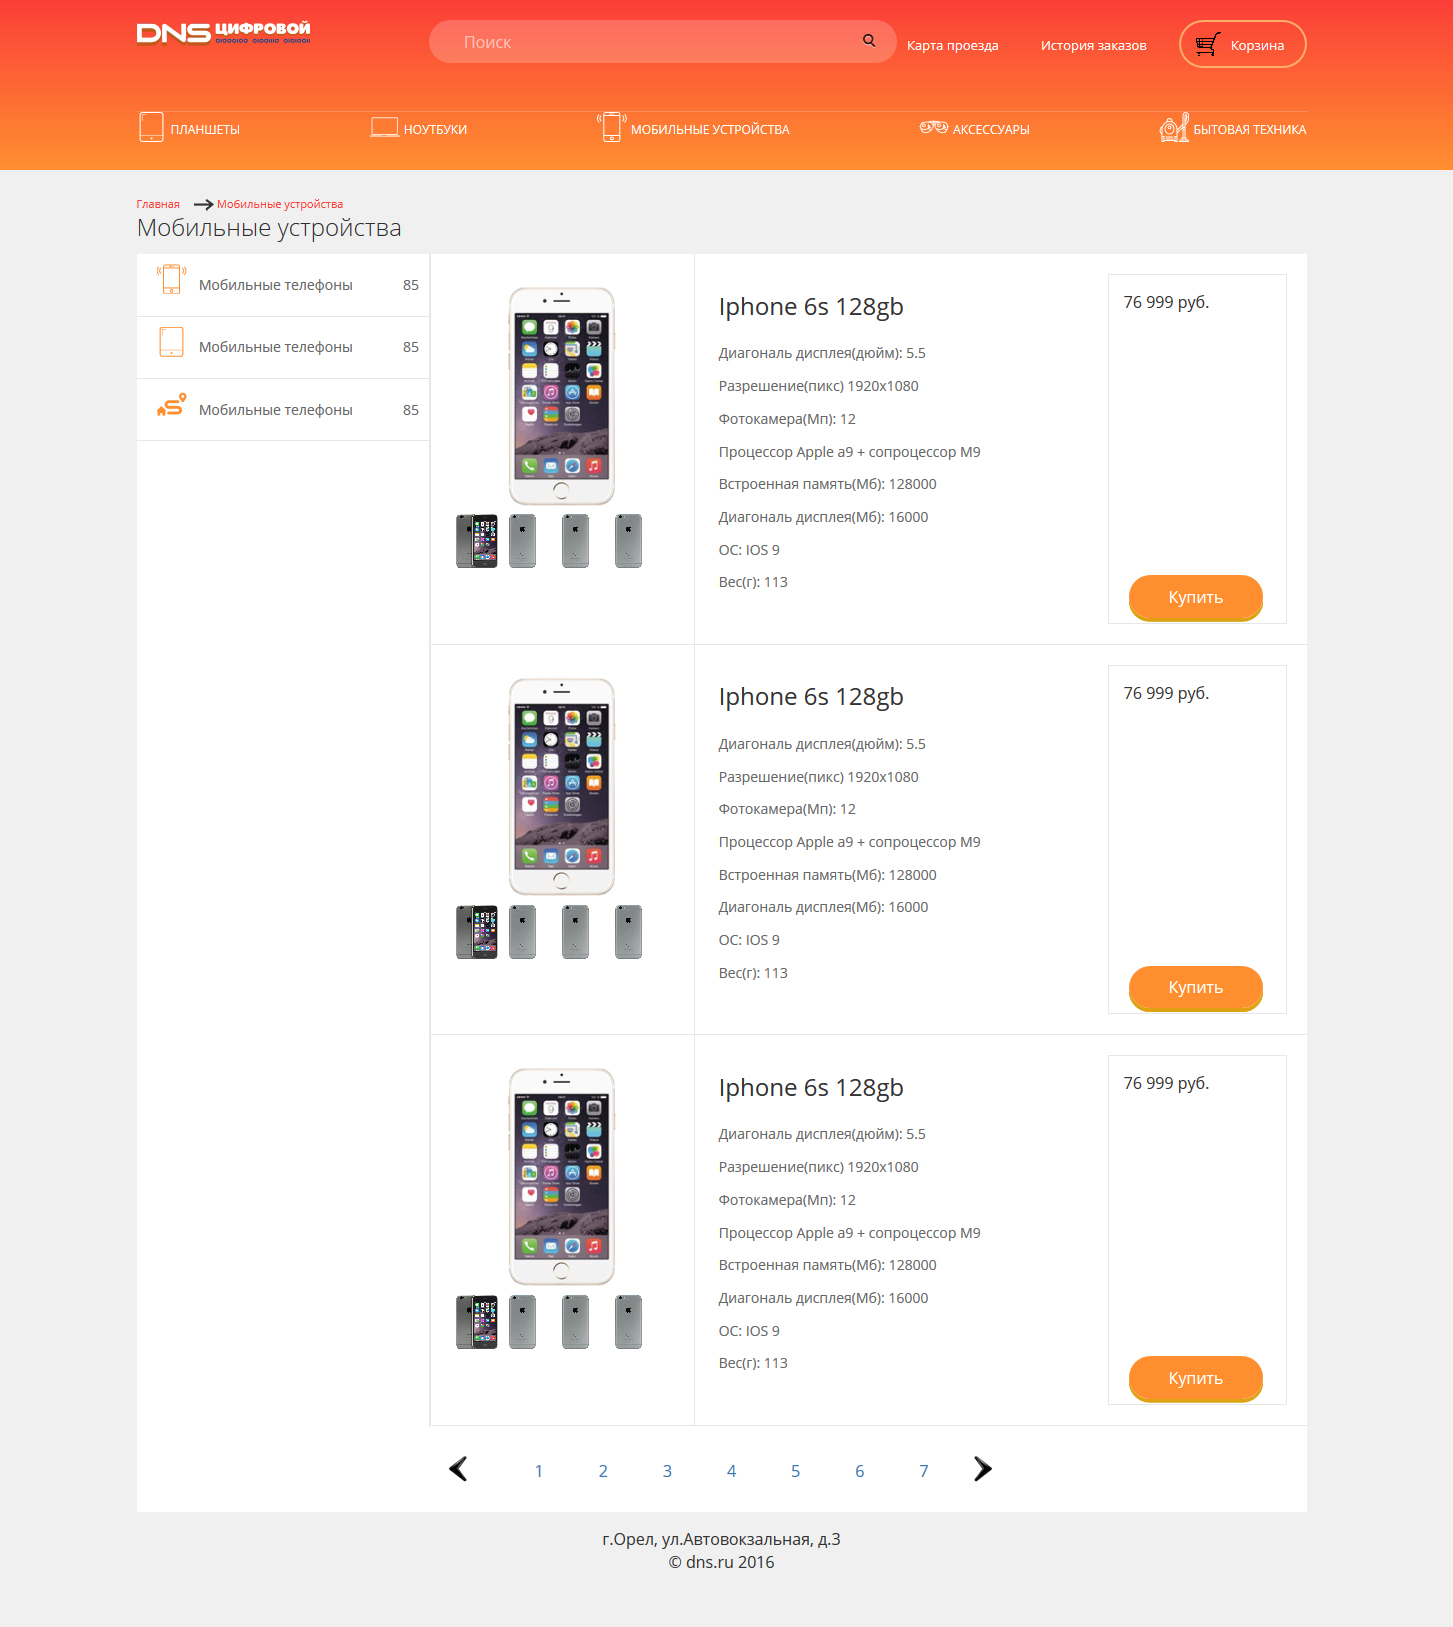
Task: Click the DNS Цифровой logo
Action: [x=224, y=33]
